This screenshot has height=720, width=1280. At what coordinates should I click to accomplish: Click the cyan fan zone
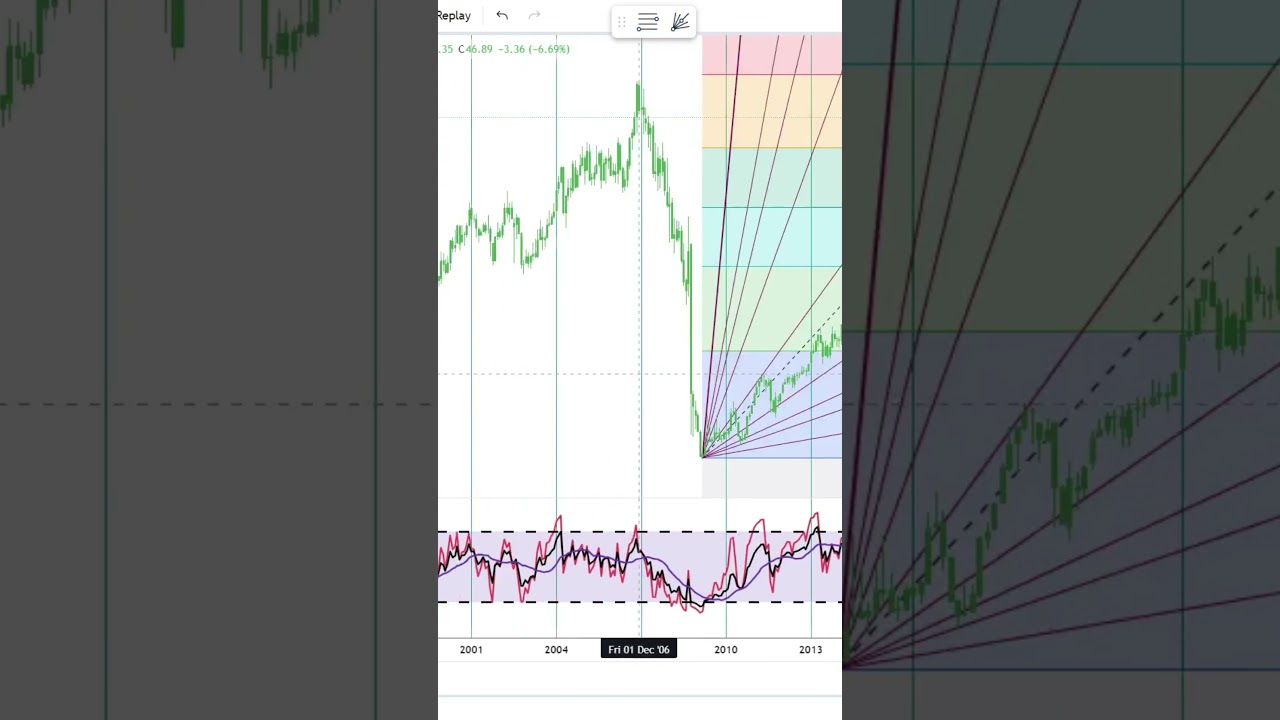click(x=772, y=237)
